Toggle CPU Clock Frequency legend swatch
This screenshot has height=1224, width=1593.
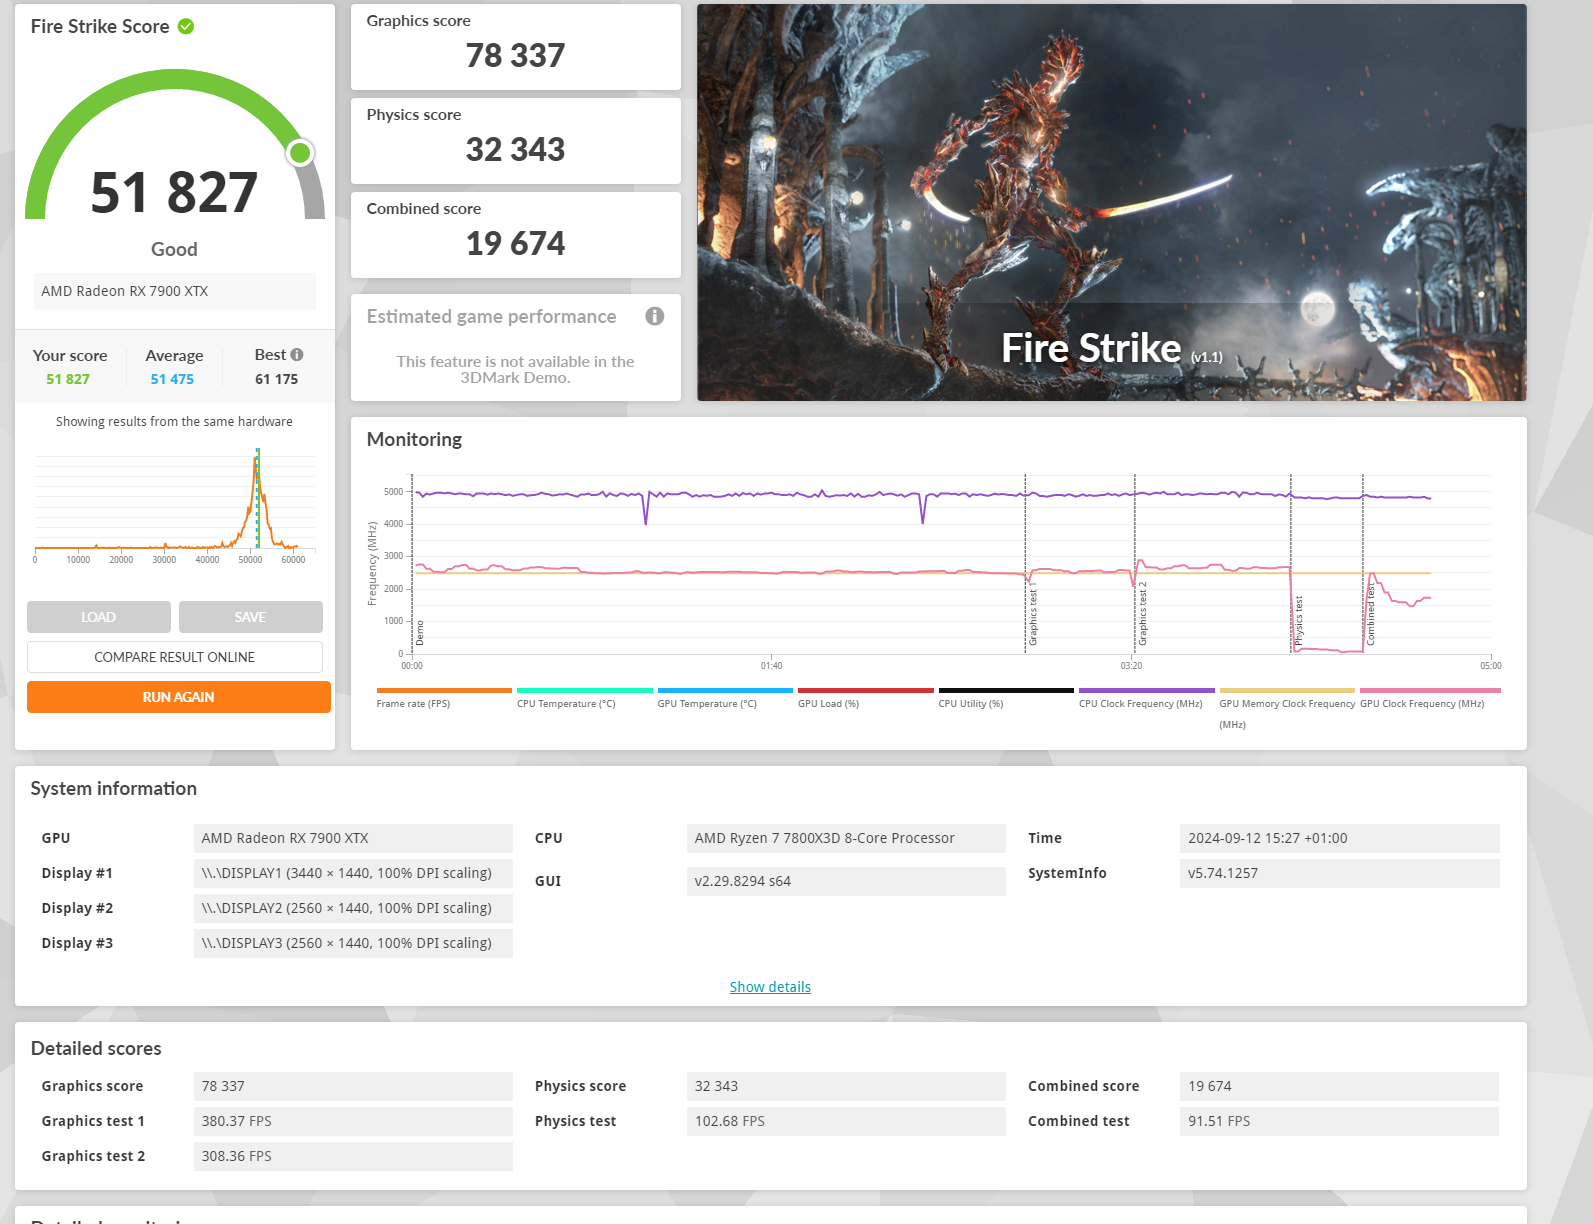click(x=1147, y=690)
